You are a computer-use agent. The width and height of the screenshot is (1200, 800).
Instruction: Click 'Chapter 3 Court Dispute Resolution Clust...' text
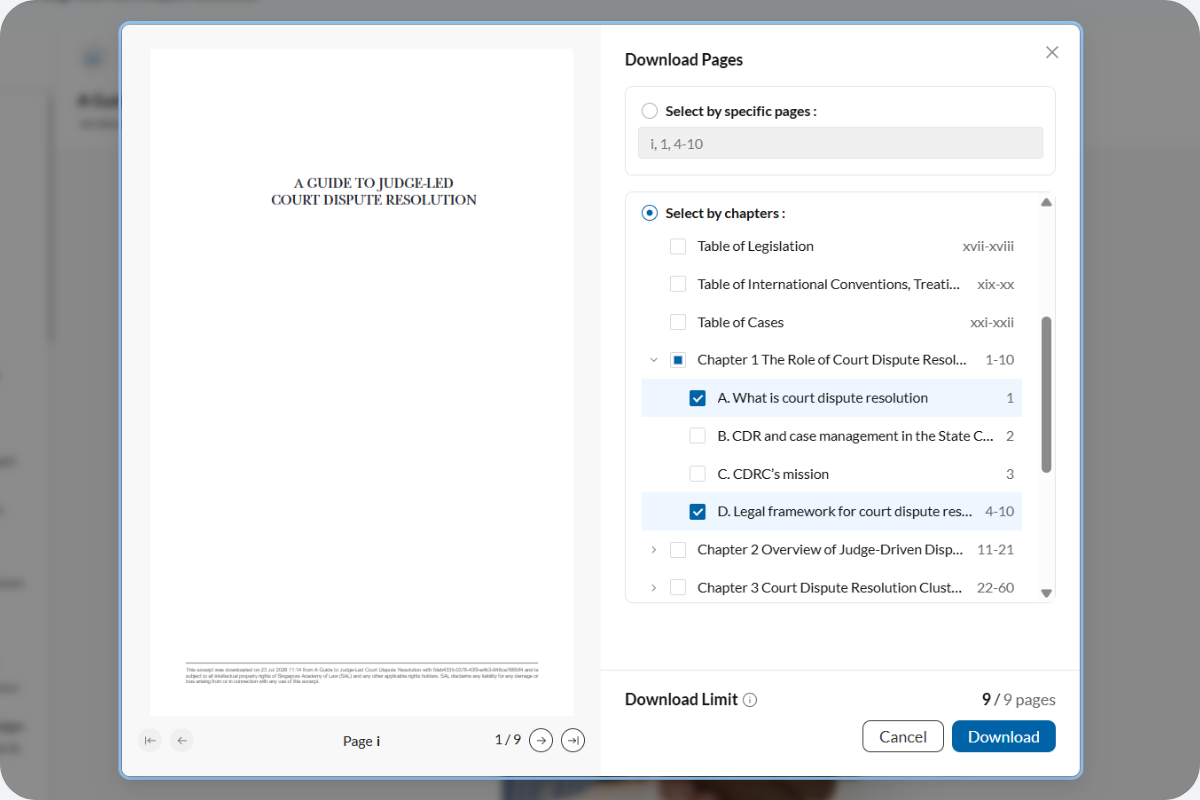pyautogui.click(x=830, y=588)
